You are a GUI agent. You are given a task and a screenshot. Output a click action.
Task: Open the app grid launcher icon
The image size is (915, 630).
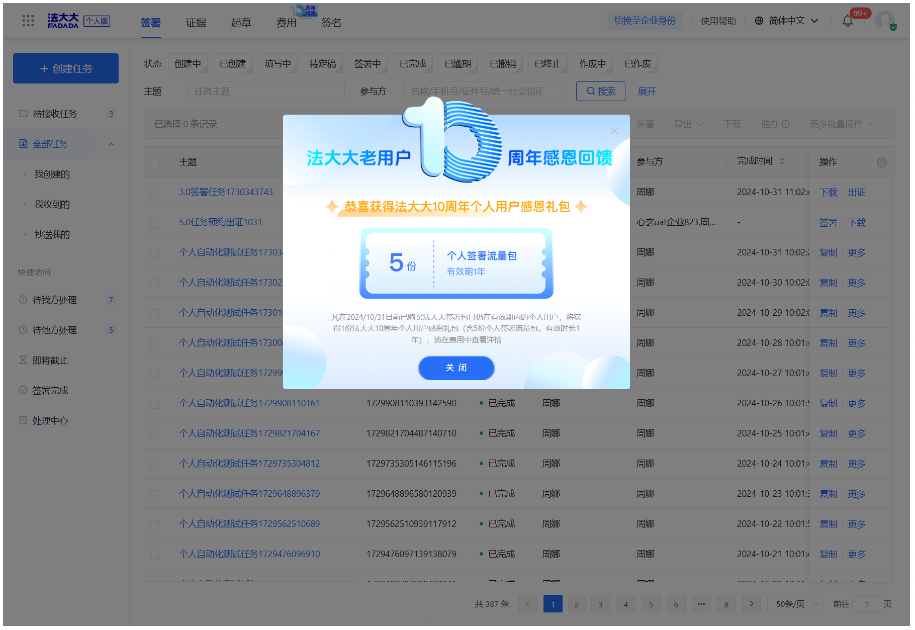coord(28,21)
